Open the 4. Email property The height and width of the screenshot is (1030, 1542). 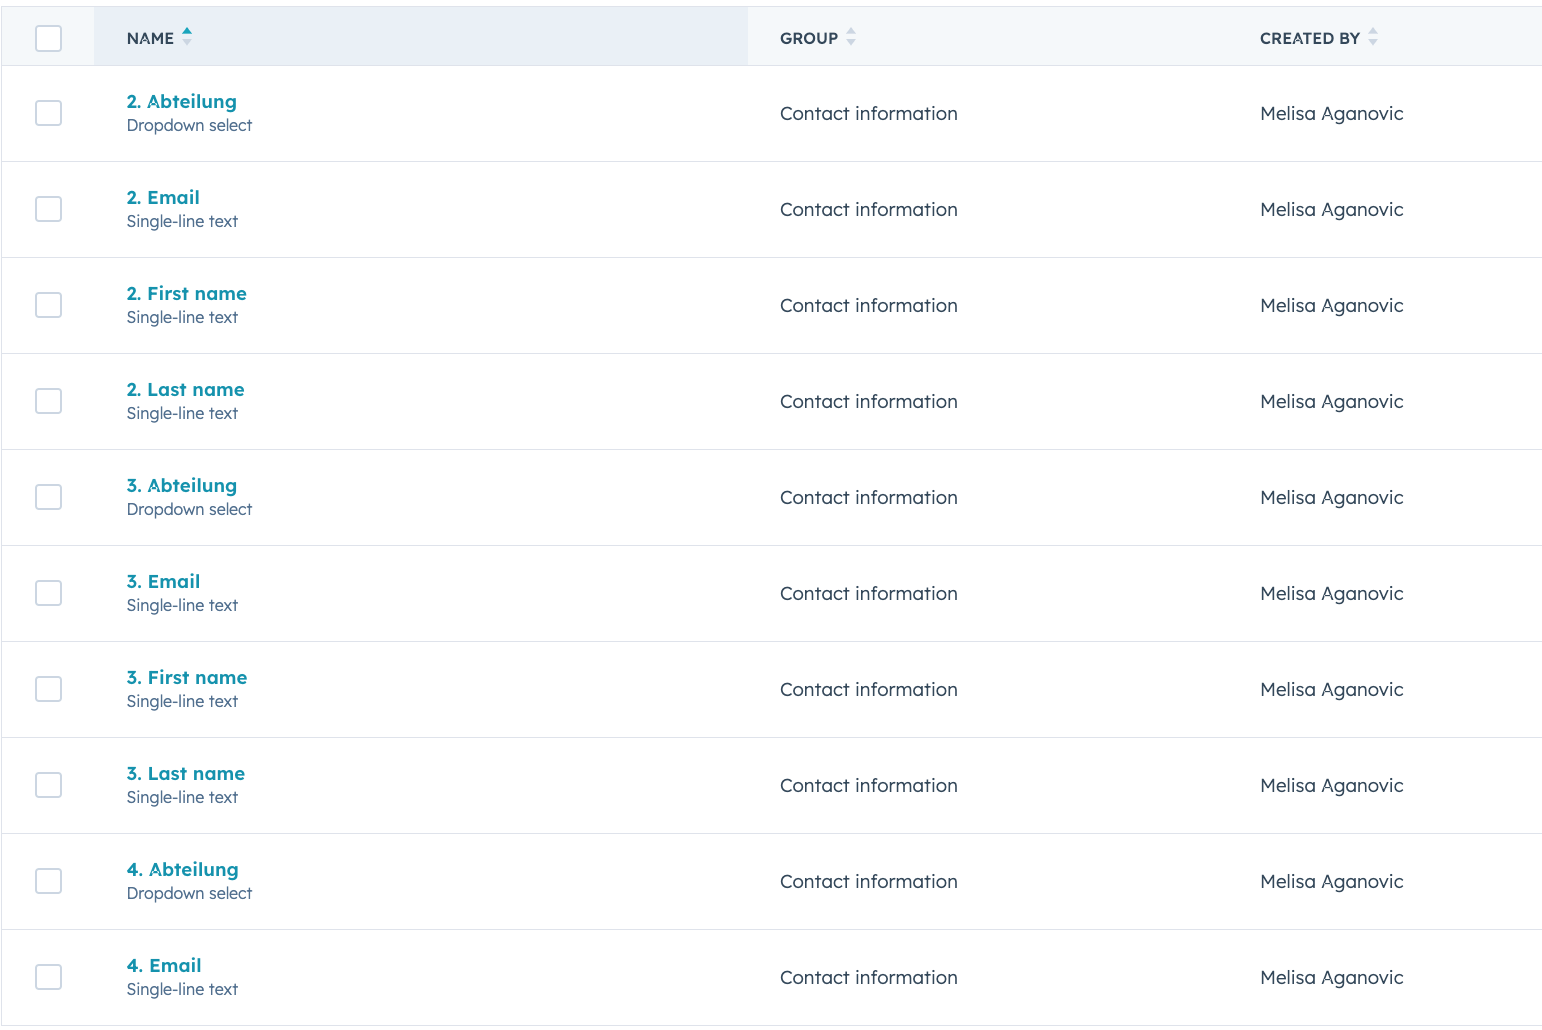tap(163, 965)
